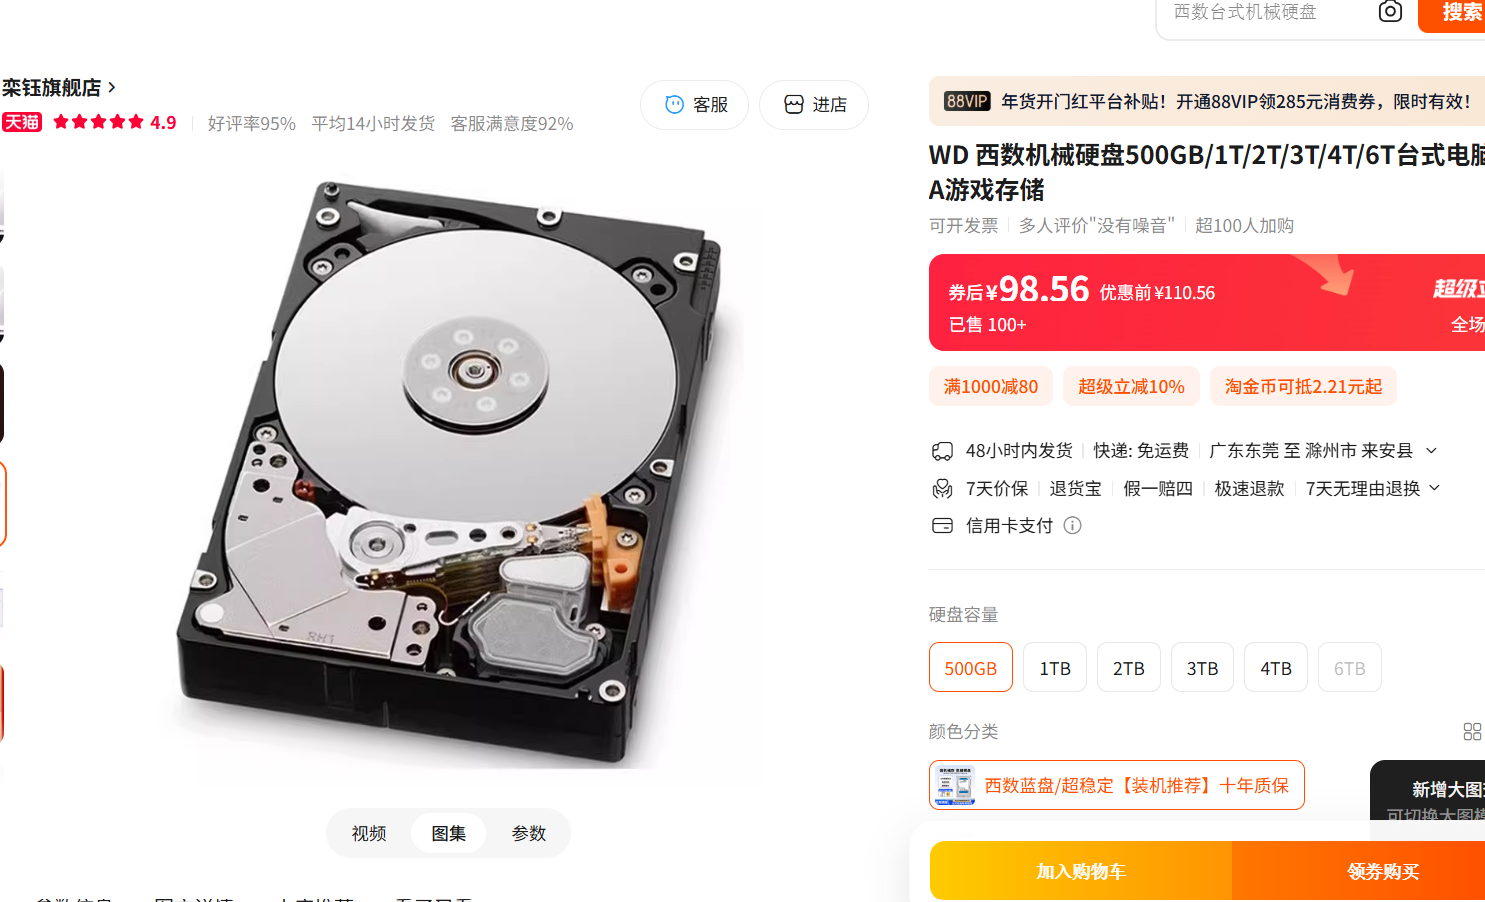Choose the 4TB capacity option
Screen dimensions: 1485x902
point(1276,667)
